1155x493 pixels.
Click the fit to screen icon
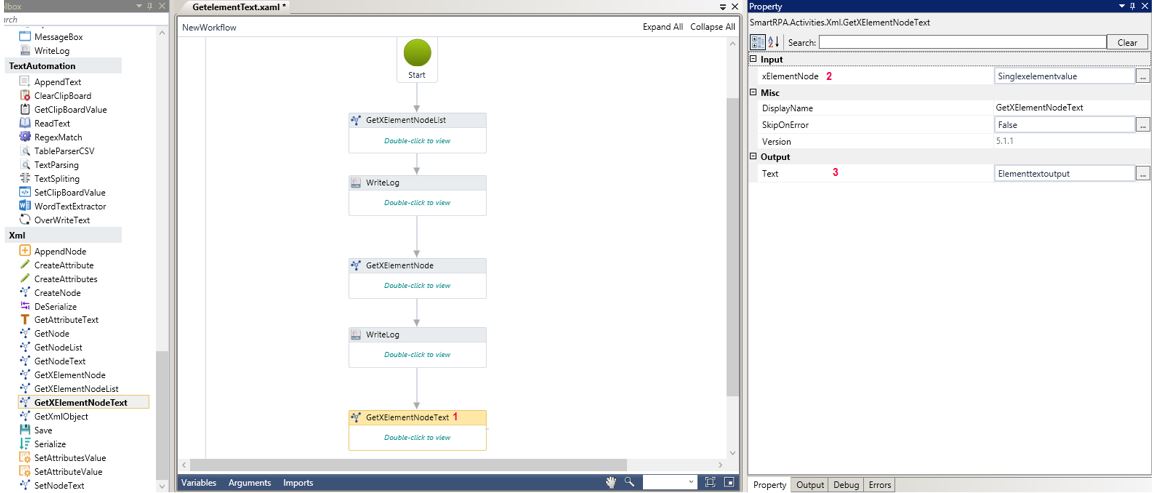[710, 482]
